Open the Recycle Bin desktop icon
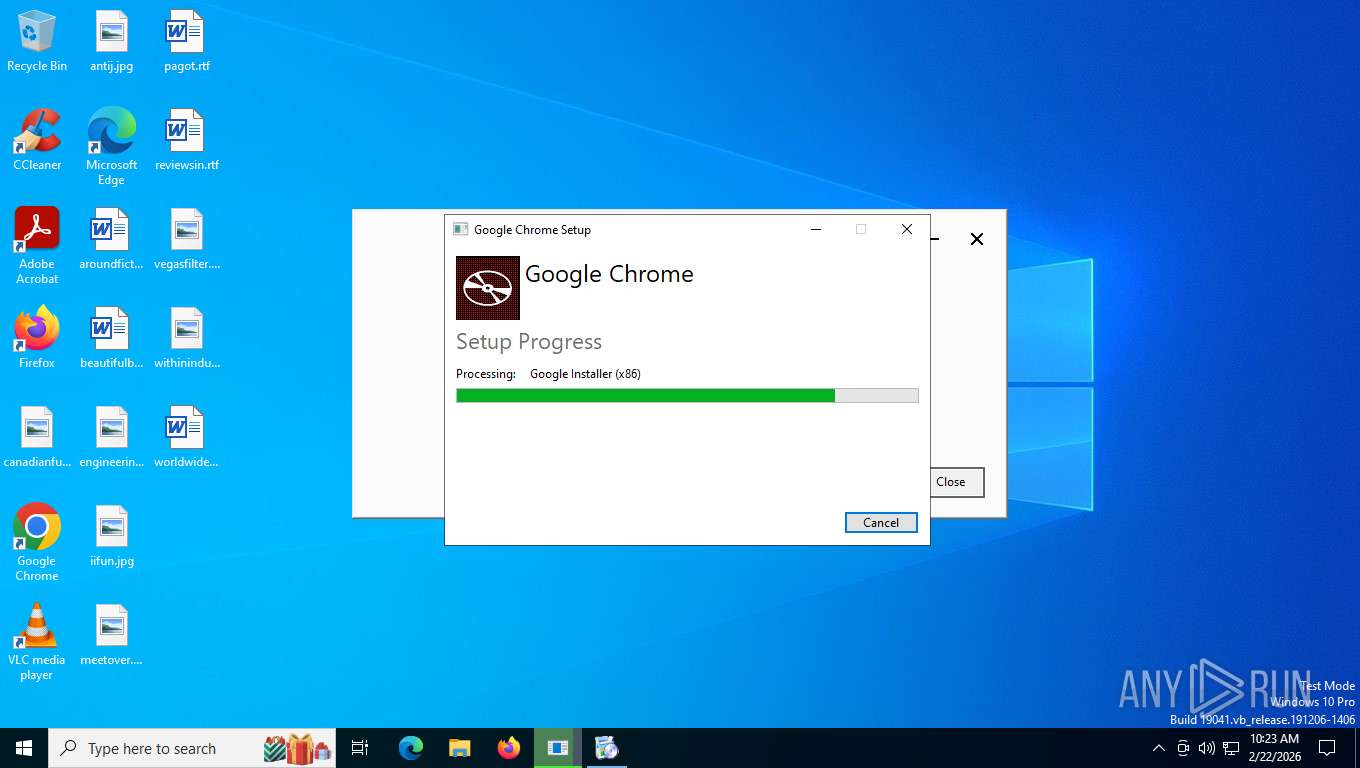1360x768 pixels. tap(37, 42)
